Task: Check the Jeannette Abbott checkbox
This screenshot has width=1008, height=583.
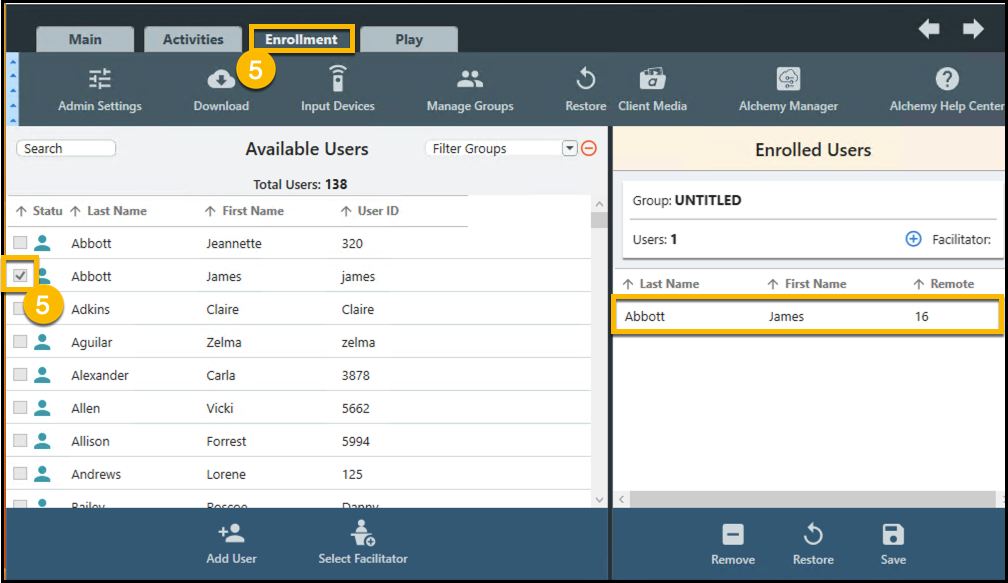Action: pyautogui.click(x=20, y=243)
